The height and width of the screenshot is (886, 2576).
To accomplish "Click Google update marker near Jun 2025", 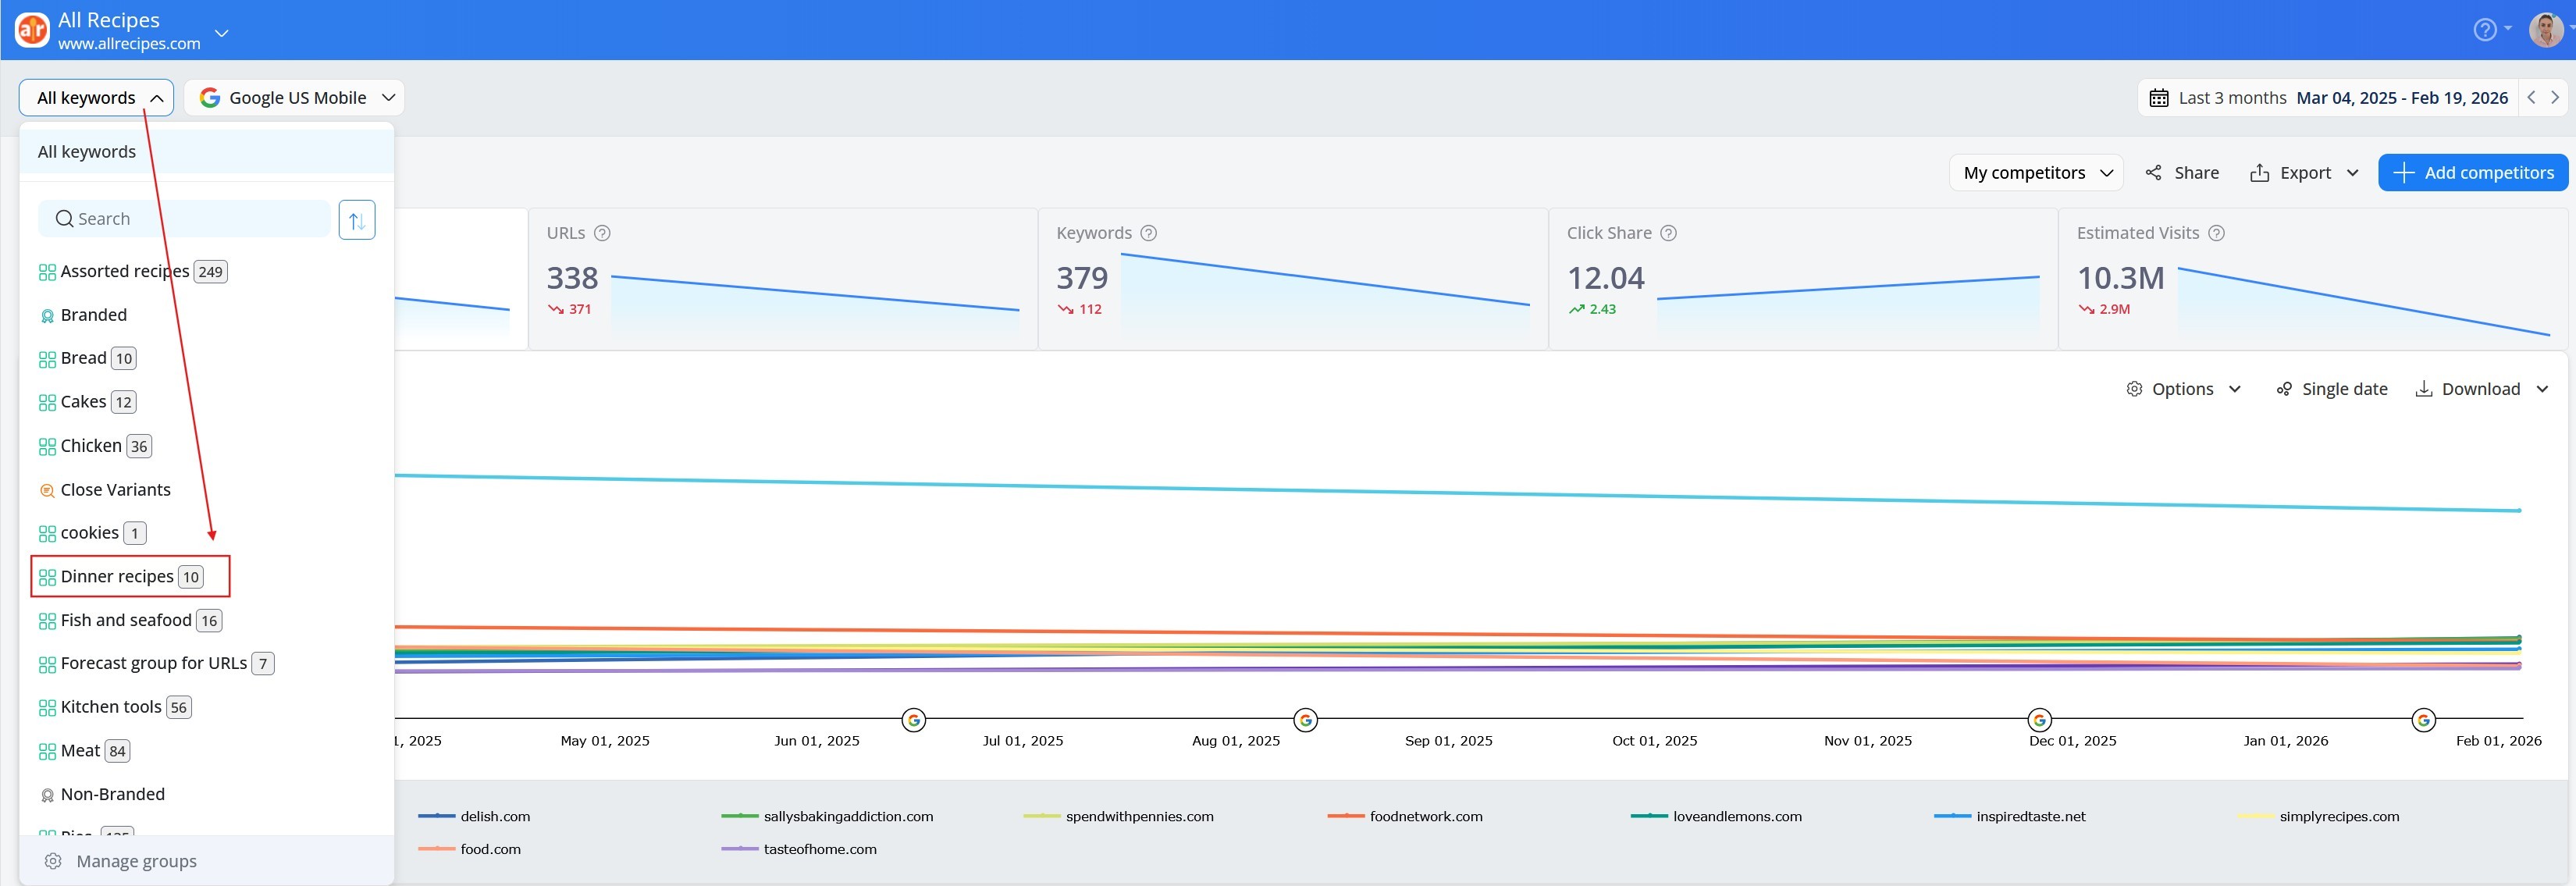I will [913, 720].
